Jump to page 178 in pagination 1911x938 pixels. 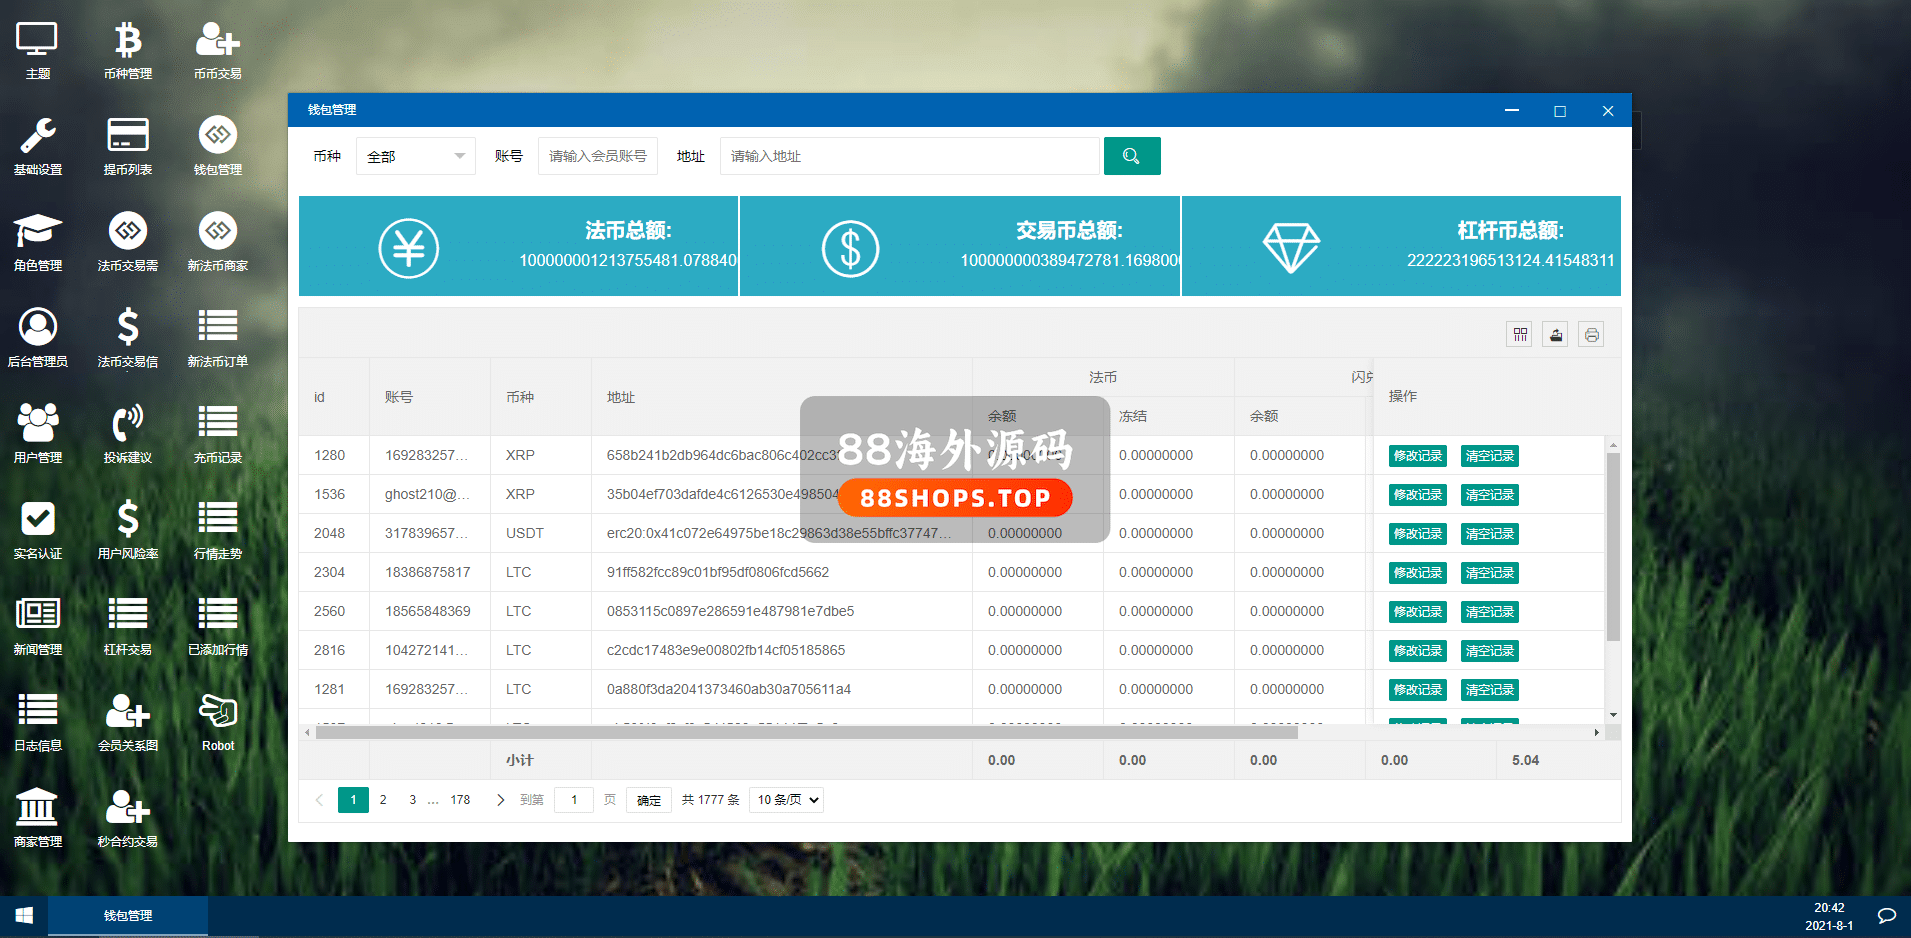tap(460, 800)
